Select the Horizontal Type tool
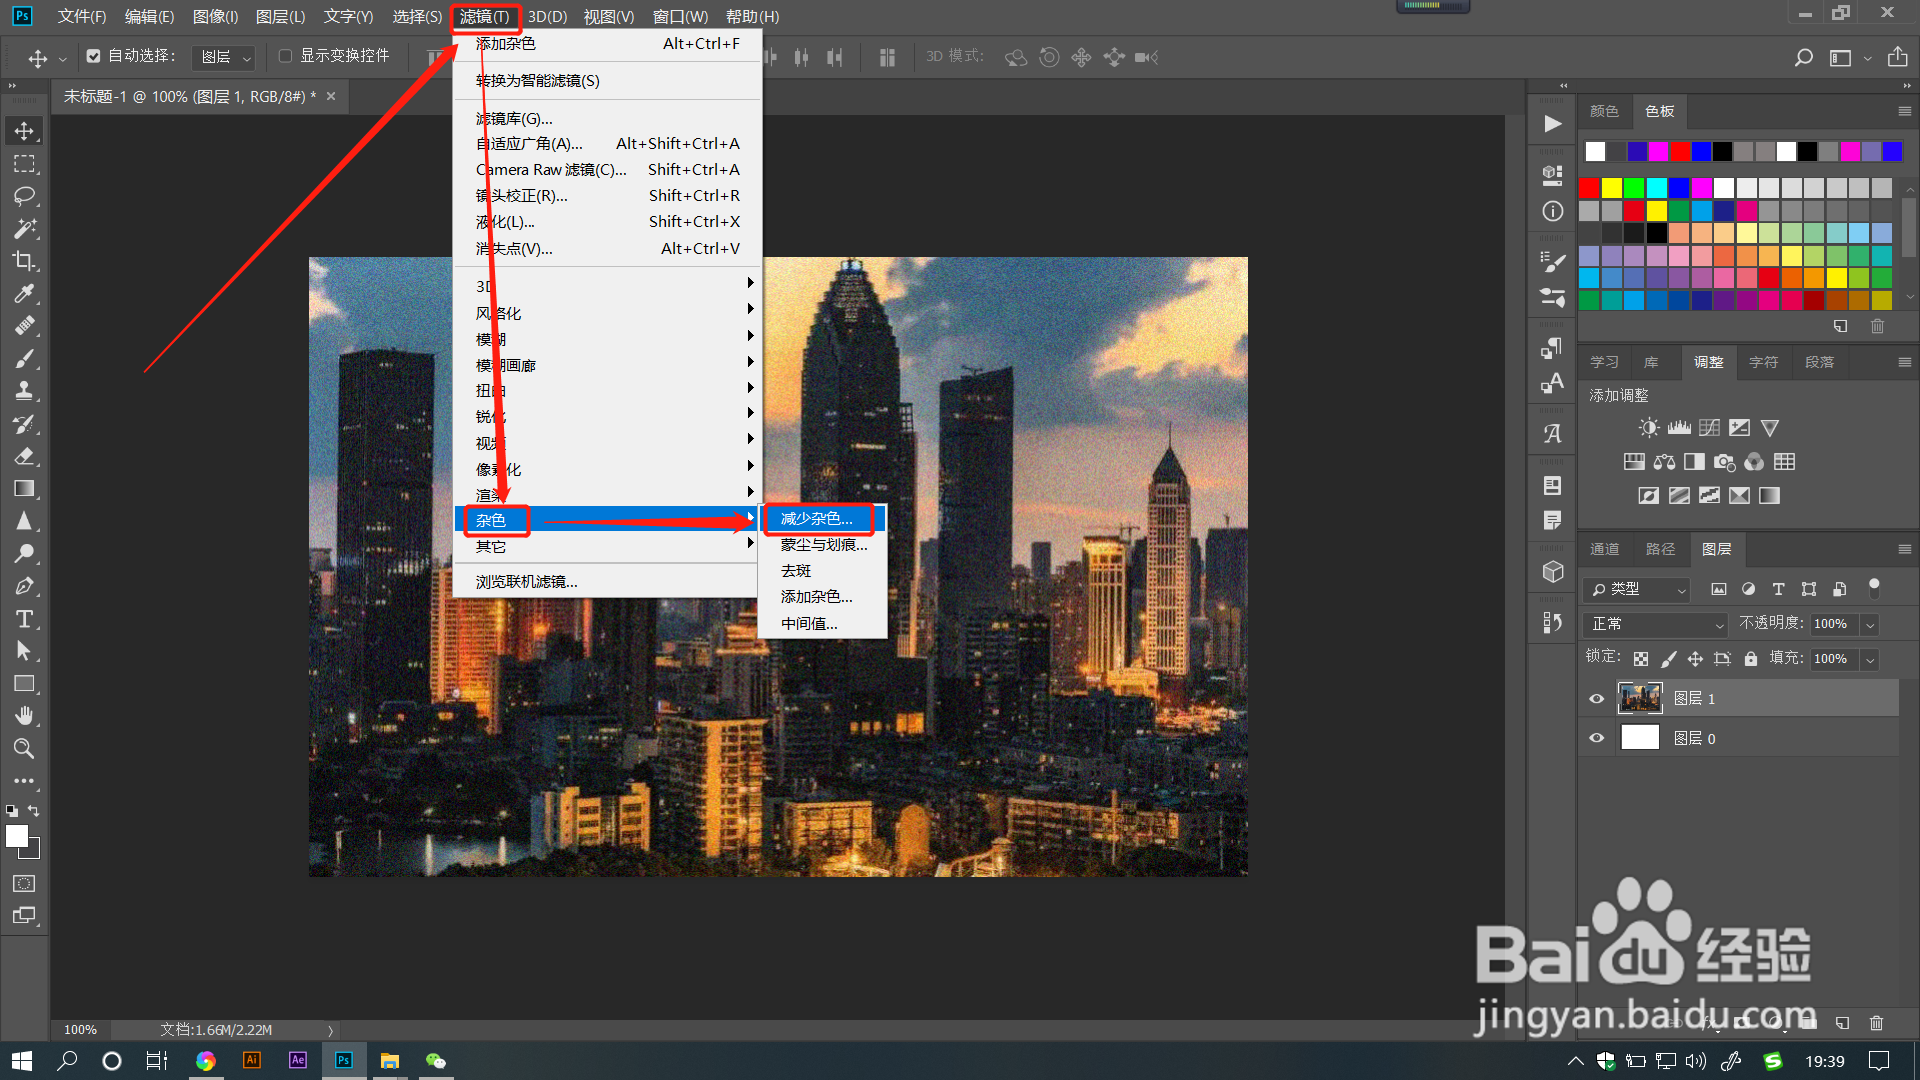The image size is (1920, 1080). [24, 619]
